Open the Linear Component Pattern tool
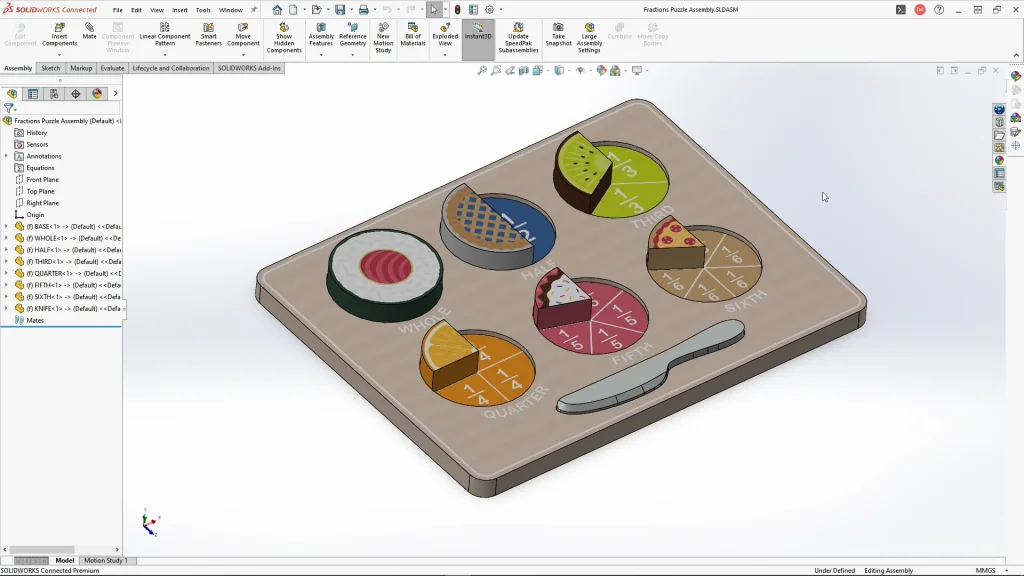The image size is (1024, 576). pyautogui.click(x=165, y=35)
